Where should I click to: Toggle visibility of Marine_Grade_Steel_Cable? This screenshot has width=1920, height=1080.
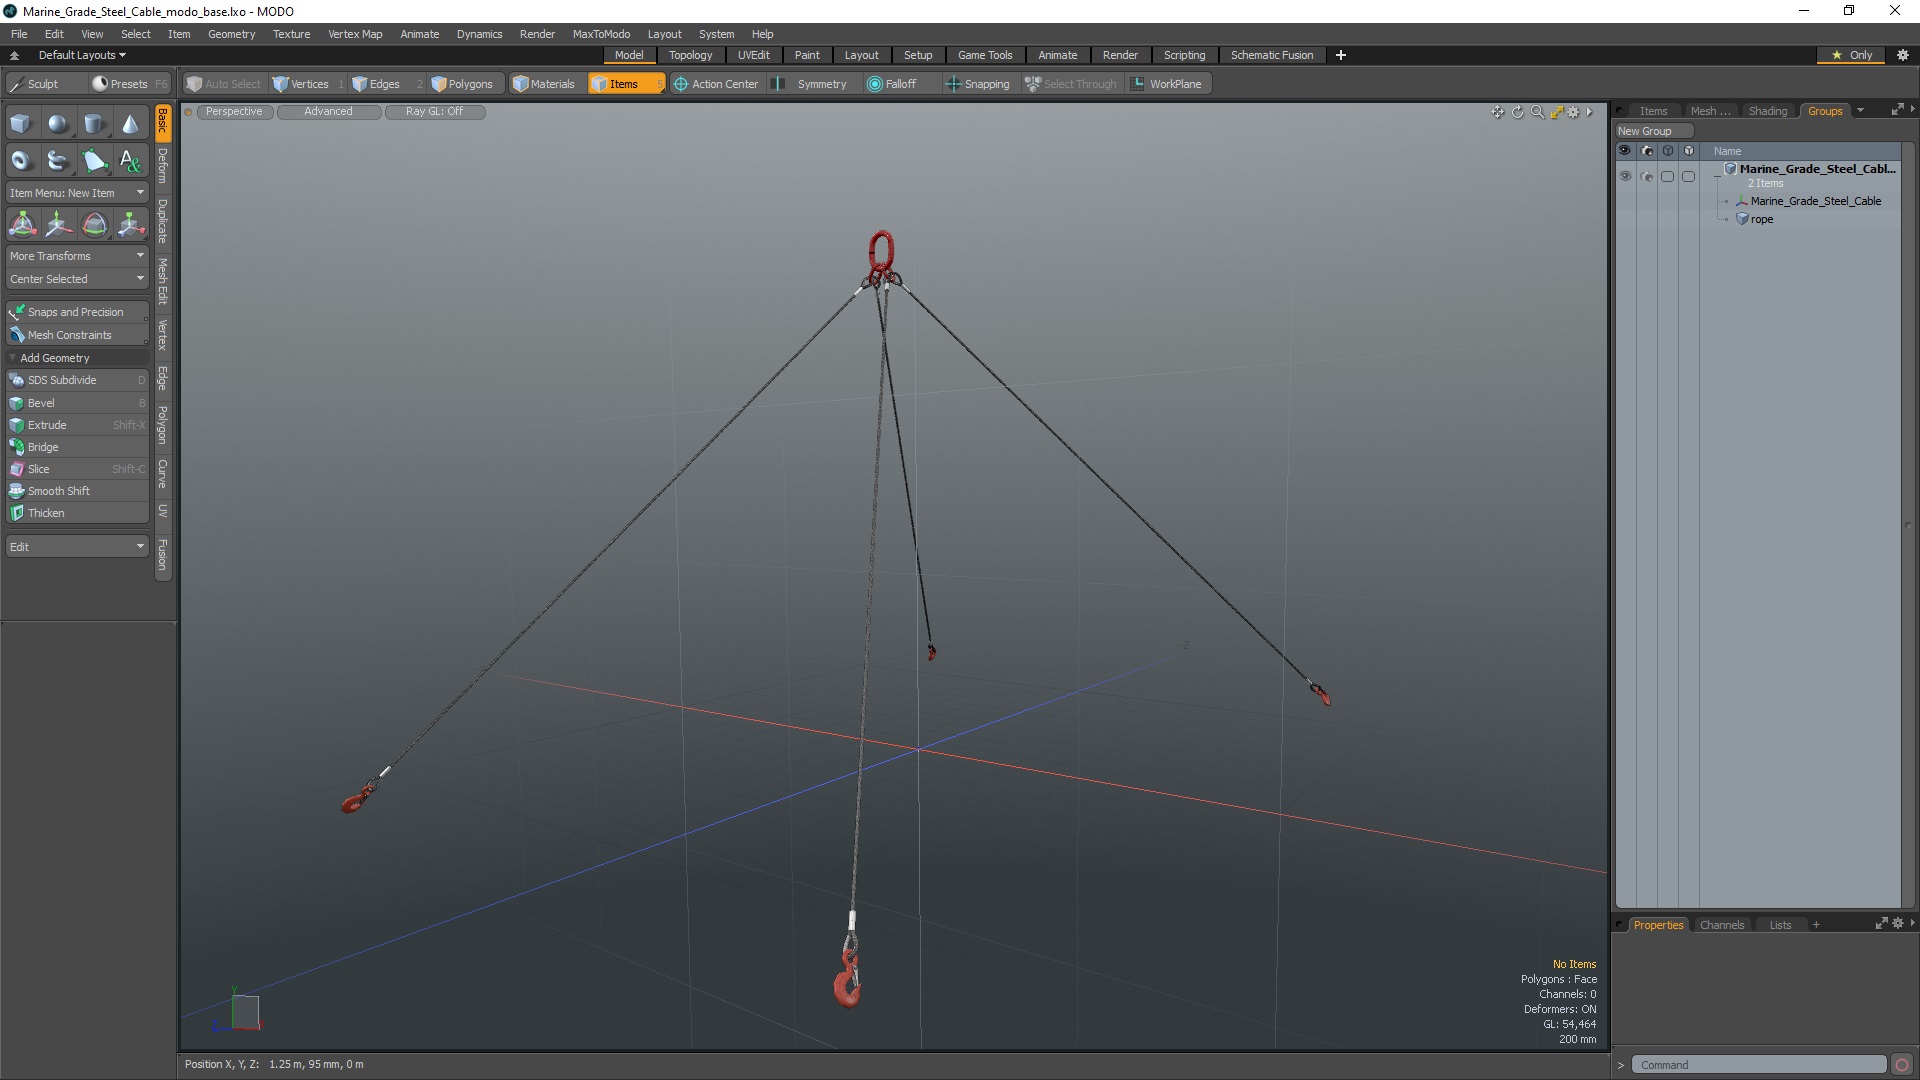point(1625,200)
